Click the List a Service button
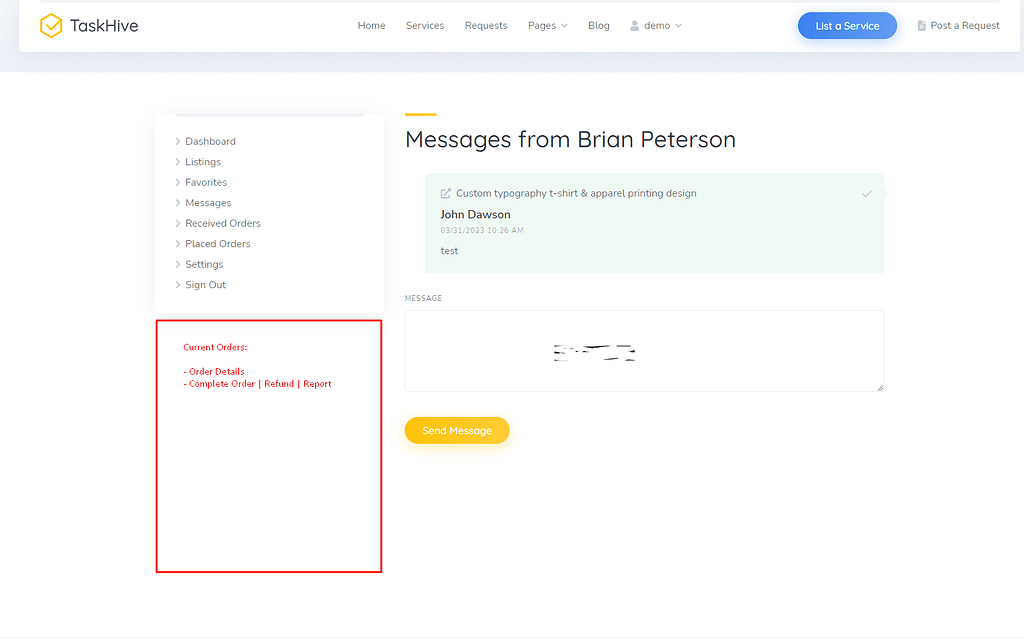This screenshot has width=1024, height=641. (x=847, y=25)
